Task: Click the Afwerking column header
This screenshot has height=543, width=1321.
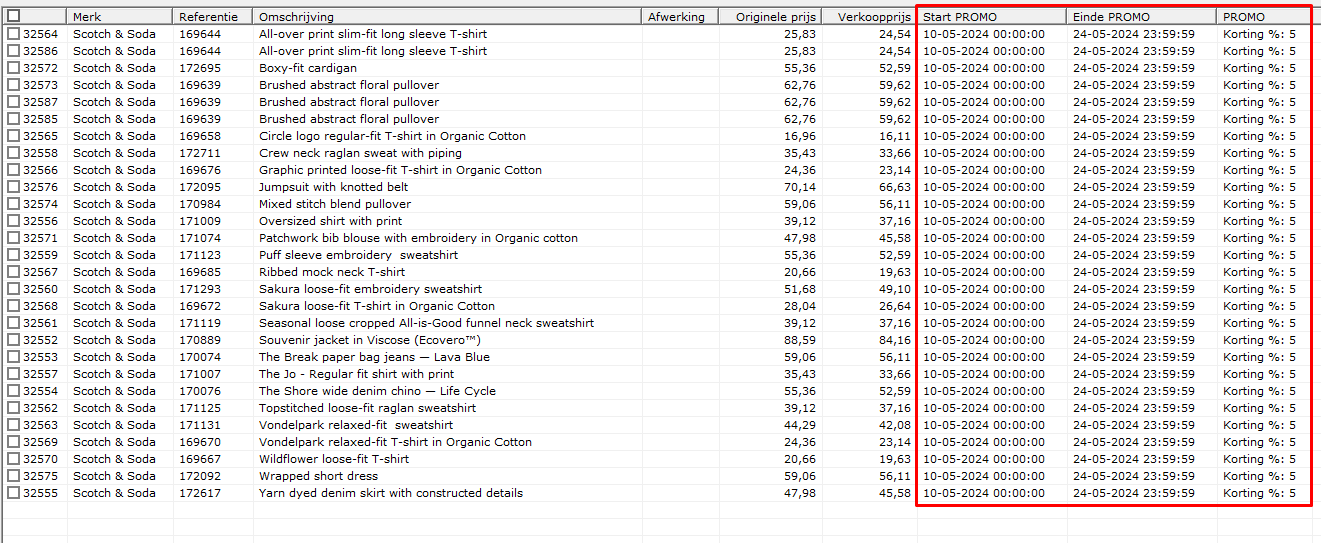Action: (x=680, y=17)
